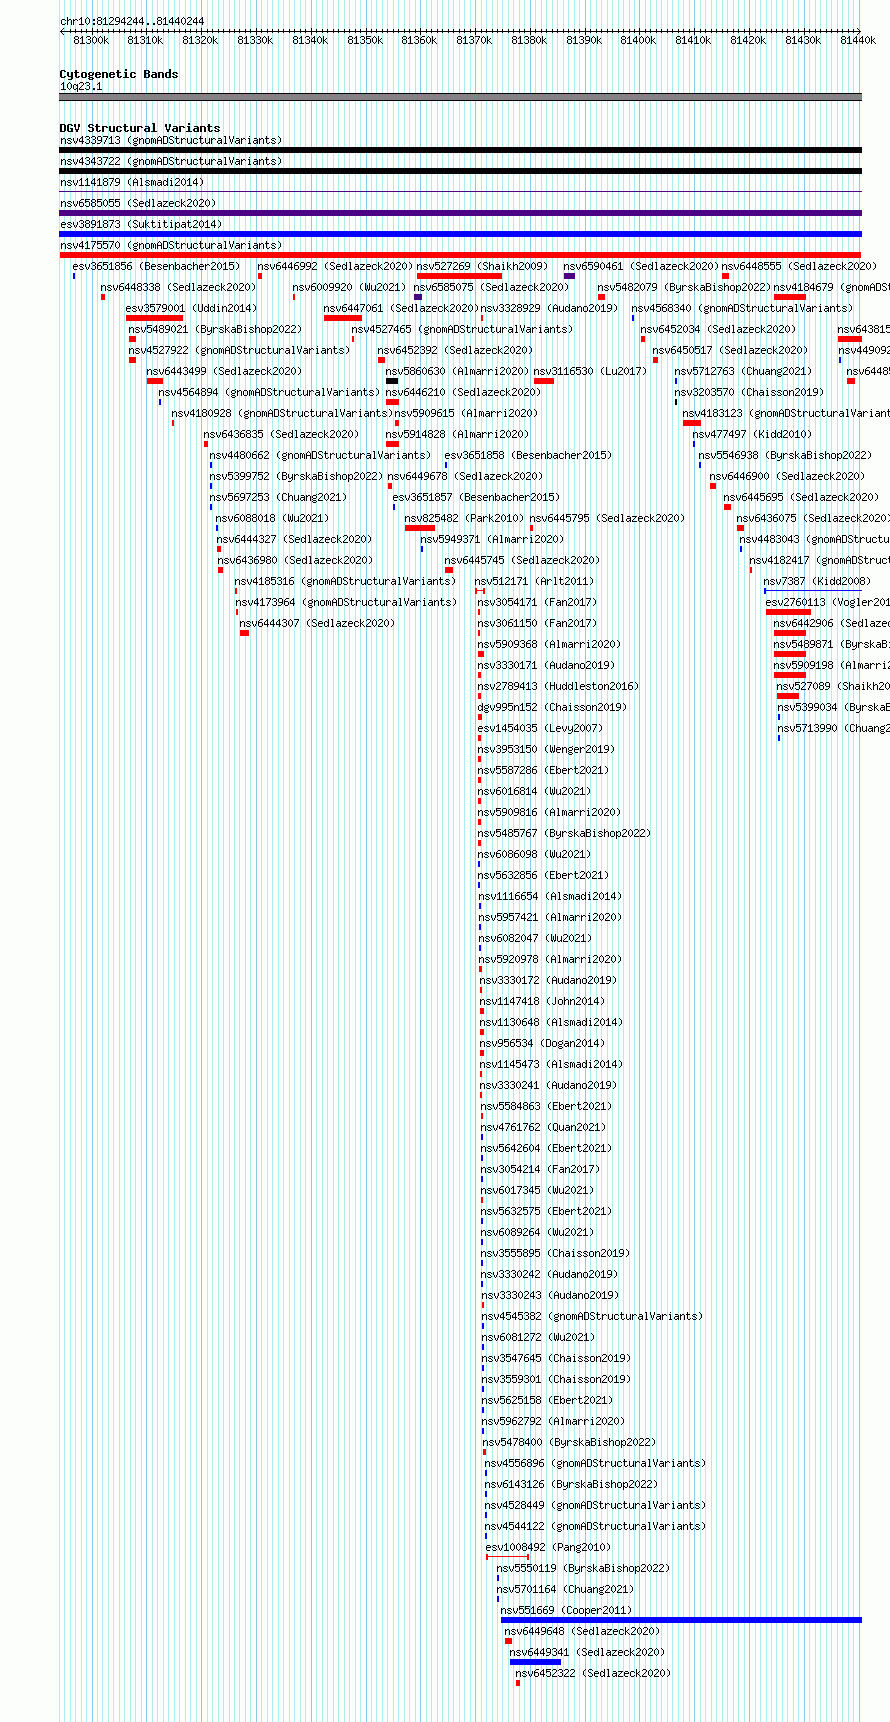Screen dimensions: 890x1722
Task: Click the 81370k ruler position mark
Action: point(474,40)
